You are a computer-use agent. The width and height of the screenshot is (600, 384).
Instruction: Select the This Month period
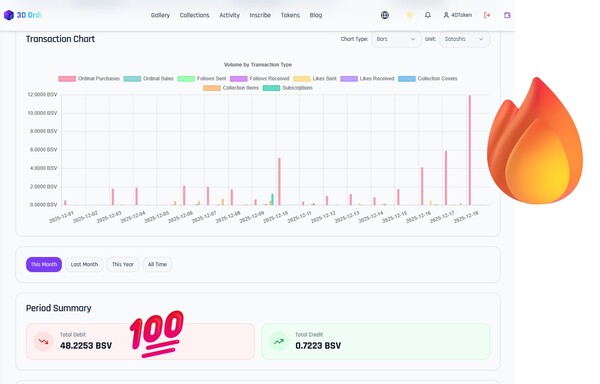pos(44,264)
